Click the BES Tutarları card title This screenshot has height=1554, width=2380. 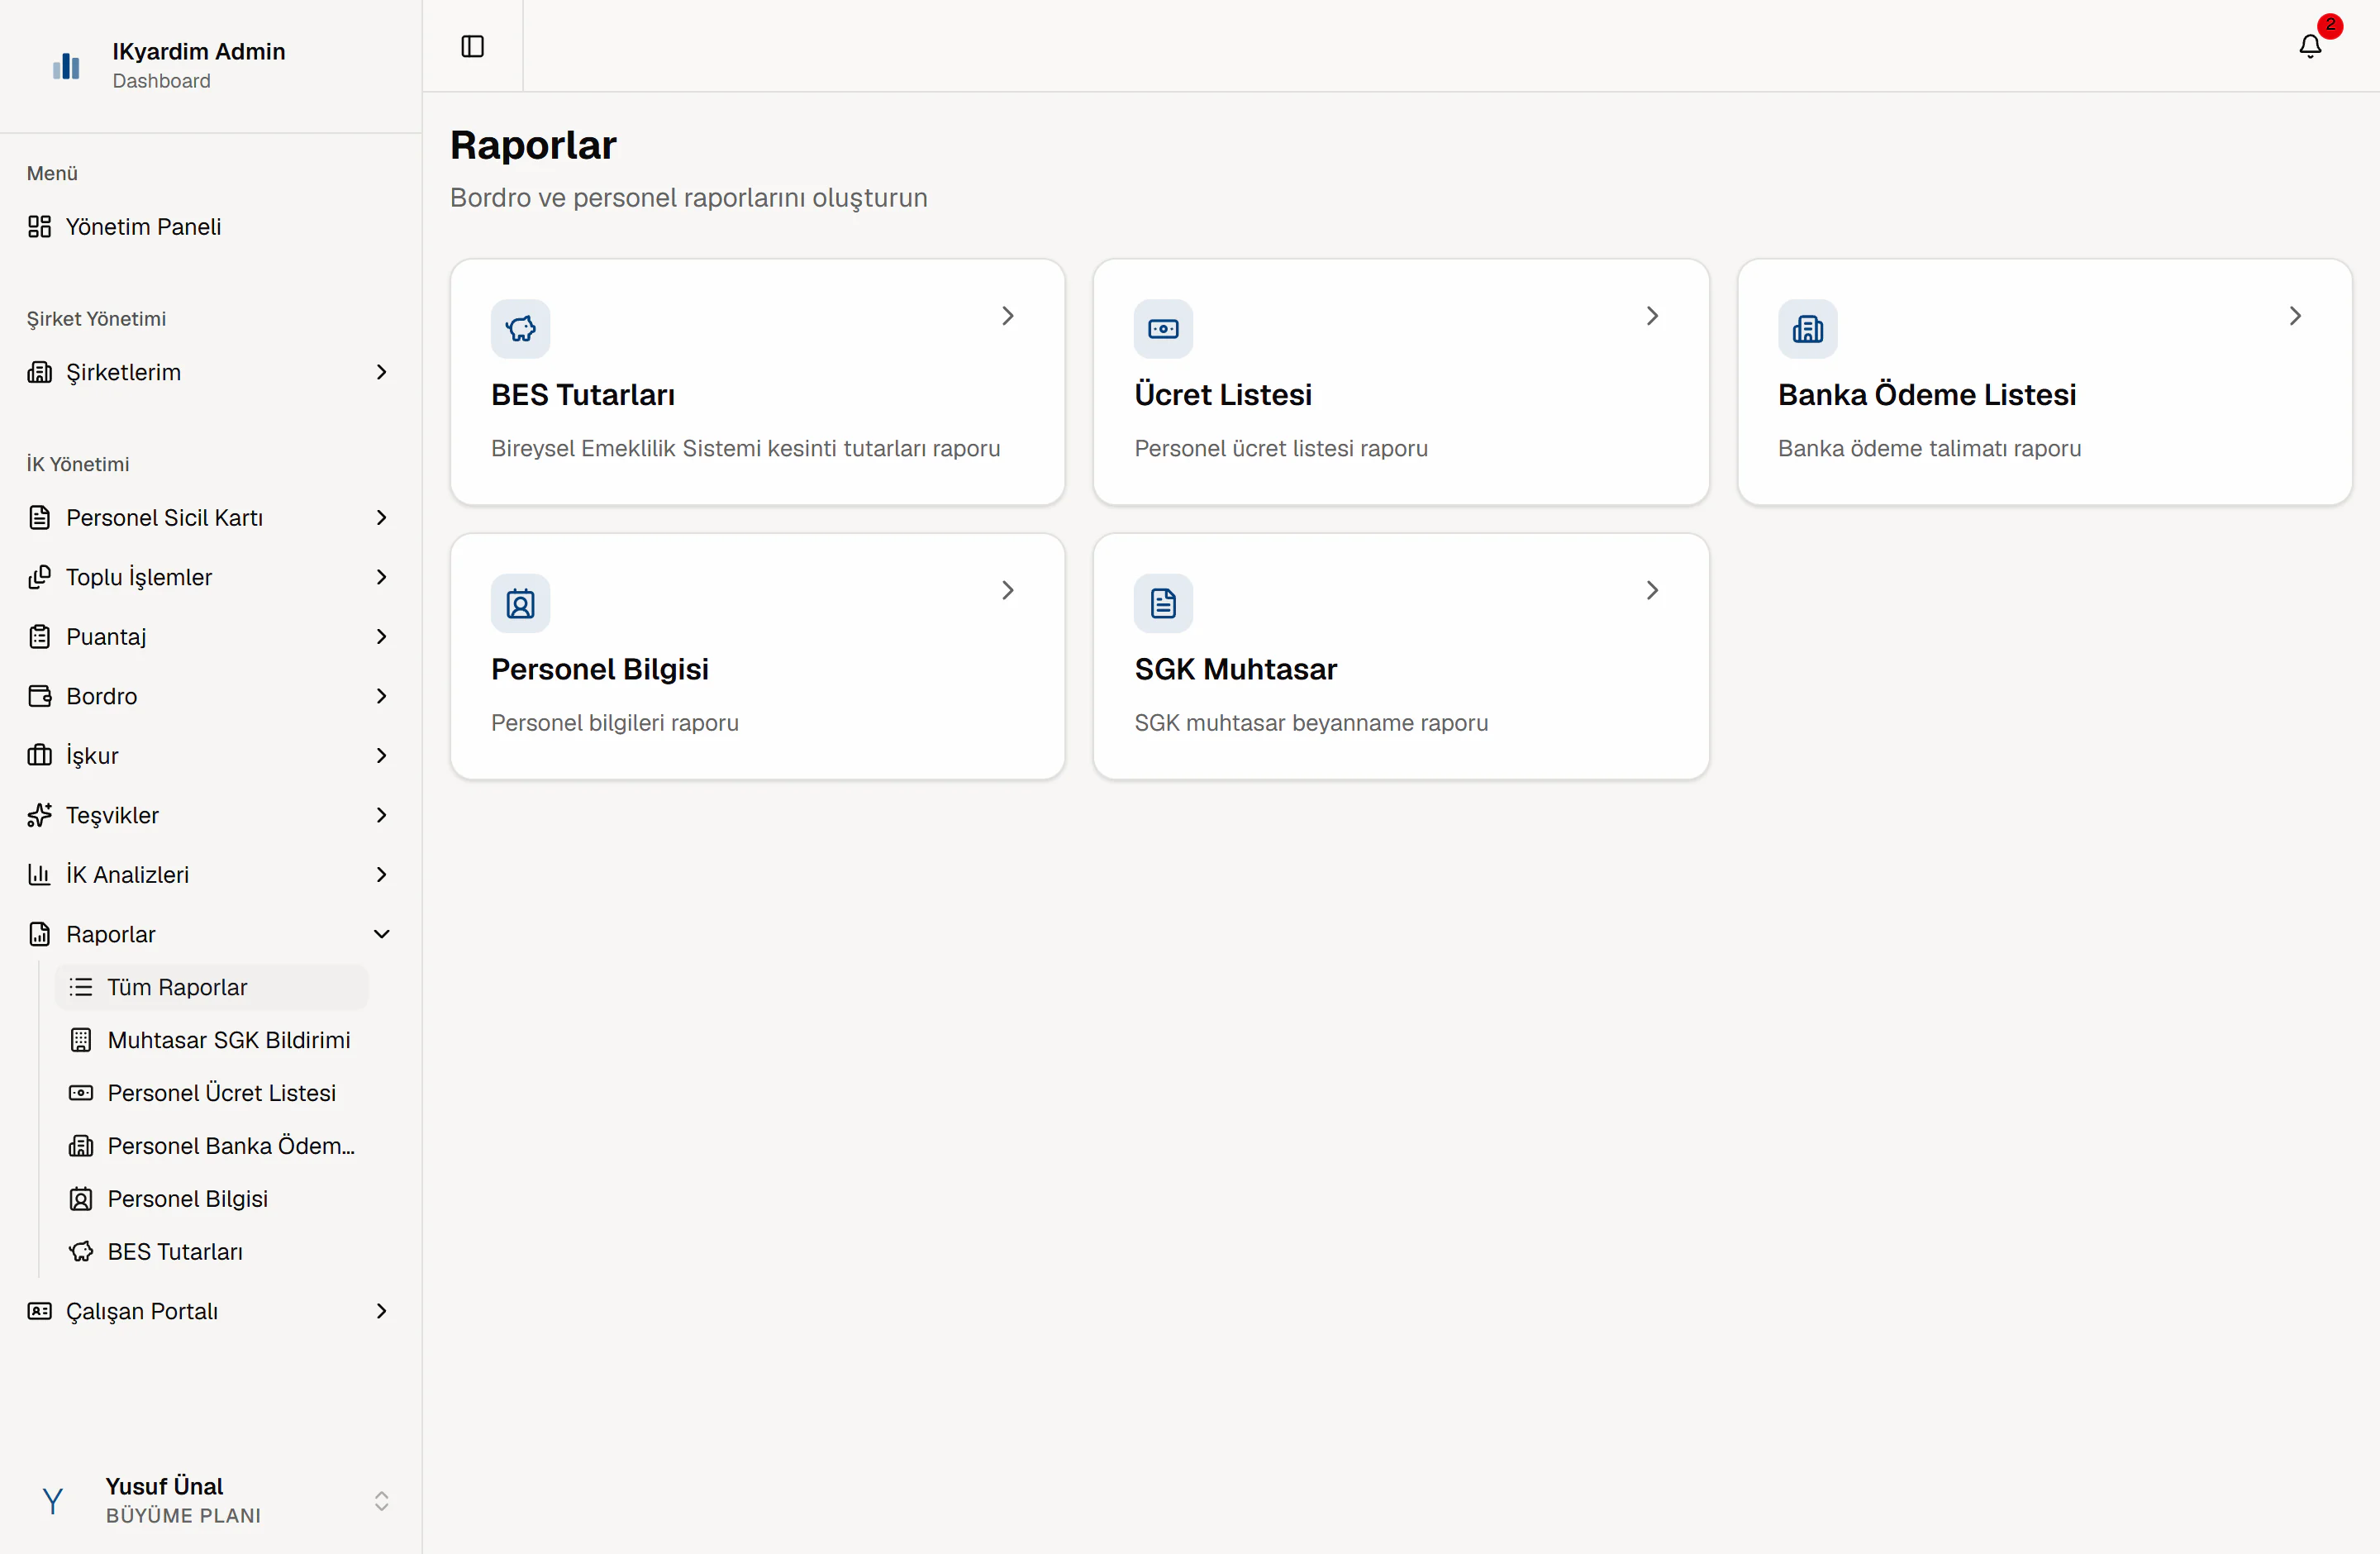click(583, 395)
